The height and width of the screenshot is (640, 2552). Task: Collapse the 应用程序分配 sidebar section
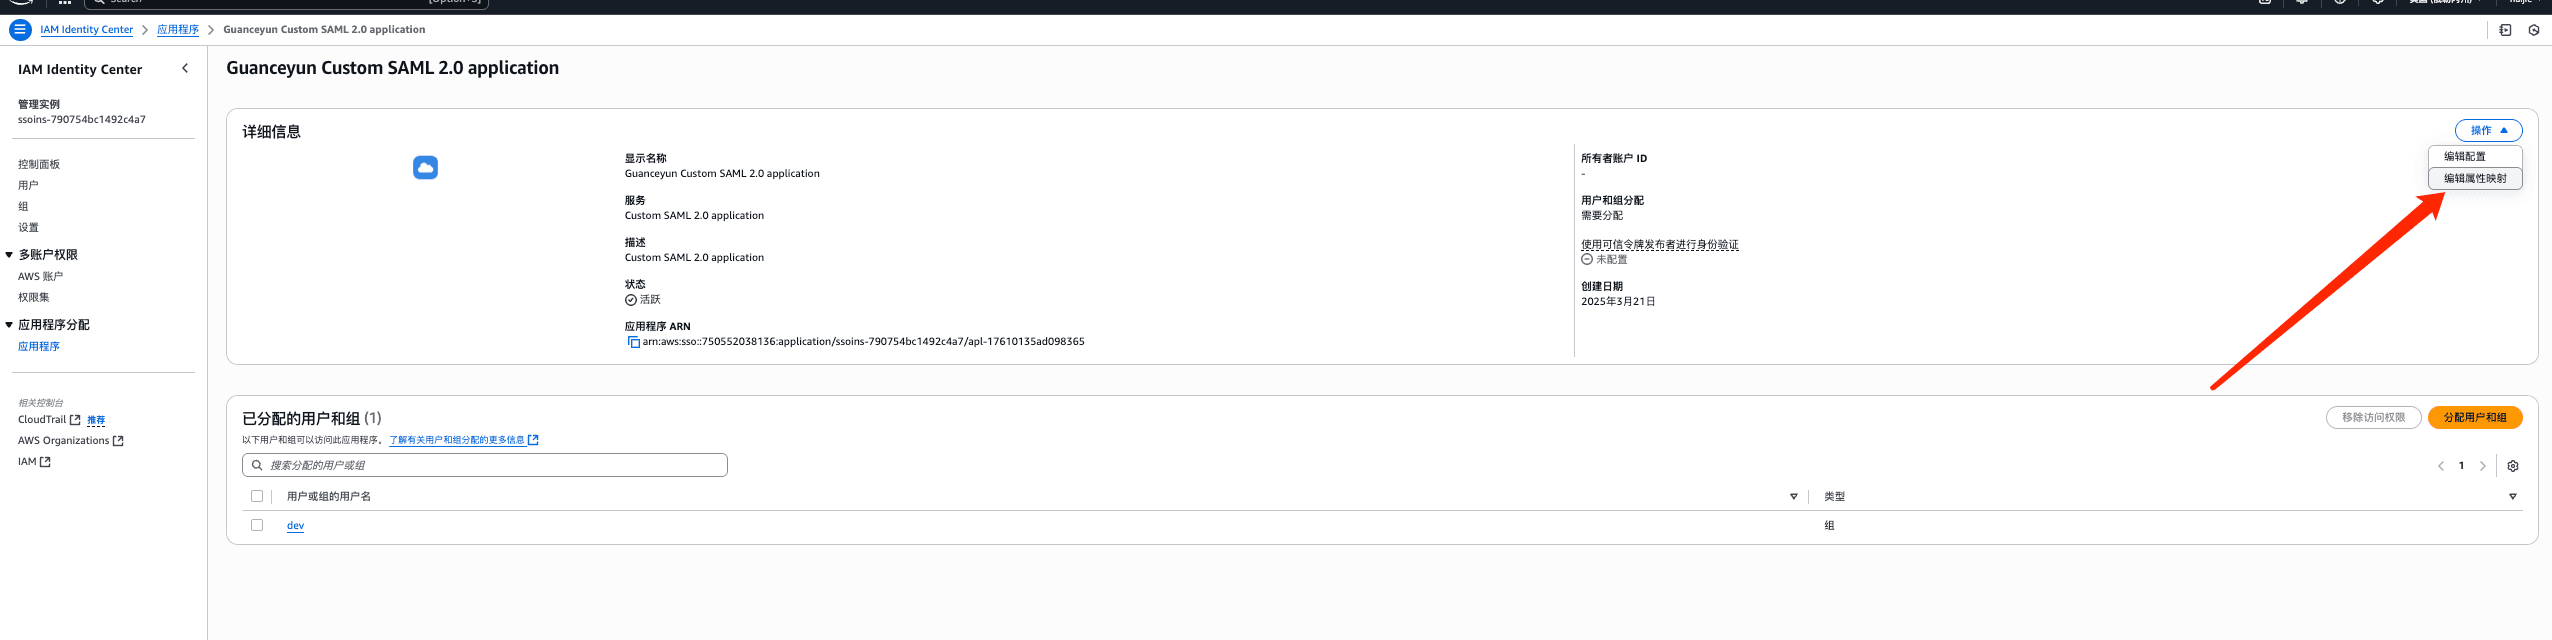tap(9, 325)
